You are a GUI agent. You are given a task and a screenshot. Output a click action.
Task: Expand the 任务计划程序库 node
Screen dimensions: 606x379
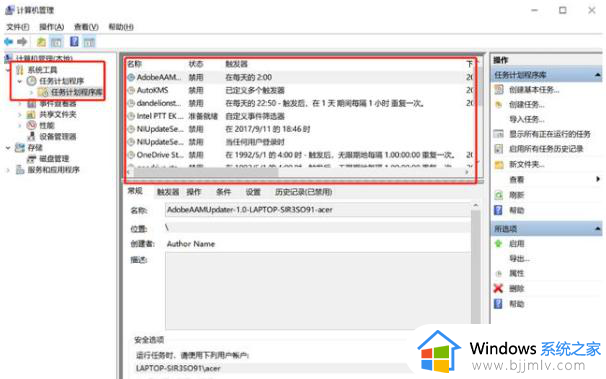pyautogui.click(x=32, y=92)
